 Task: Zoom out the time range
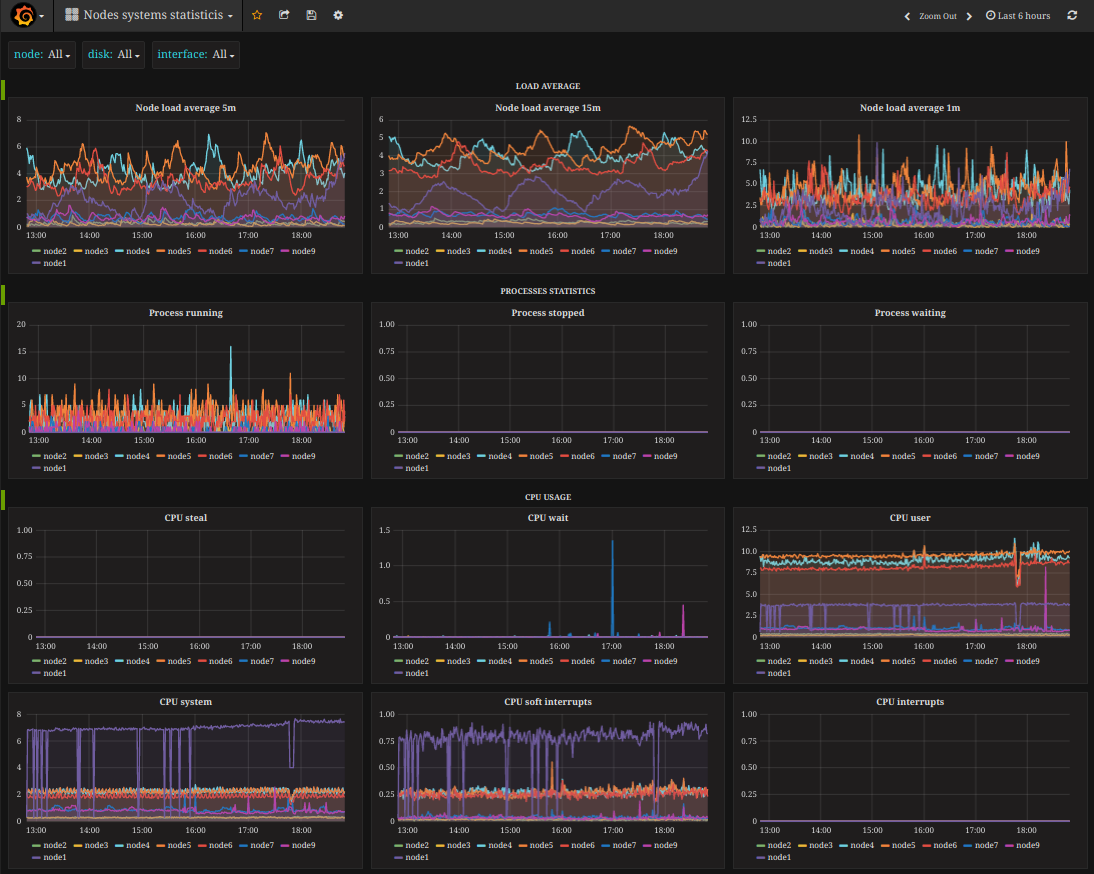coord(938,16)
